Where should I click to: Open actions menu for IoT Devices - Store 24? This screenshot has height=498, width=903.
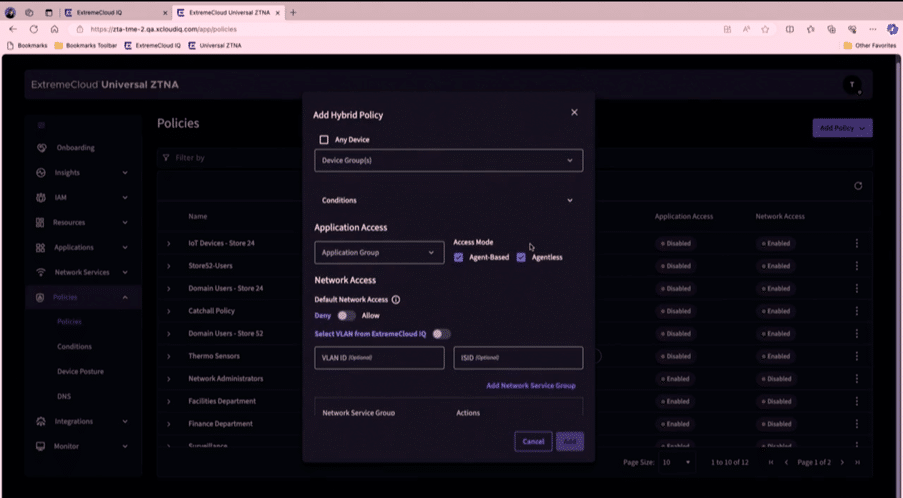coord(857,244)
